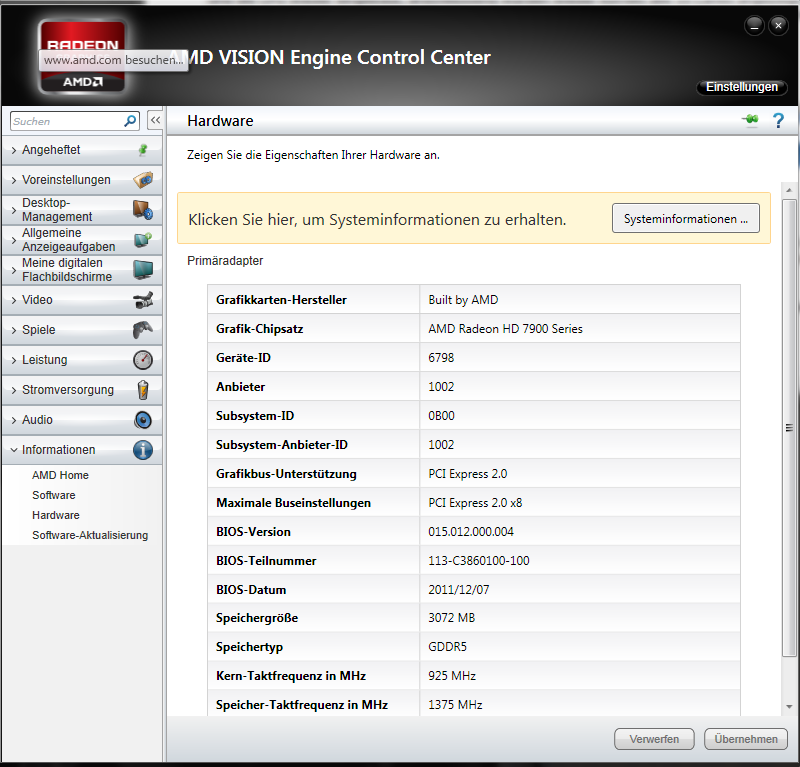Open help with question mark icon
The height and width of the screenshot is (767, 800).
click(778, 120)
